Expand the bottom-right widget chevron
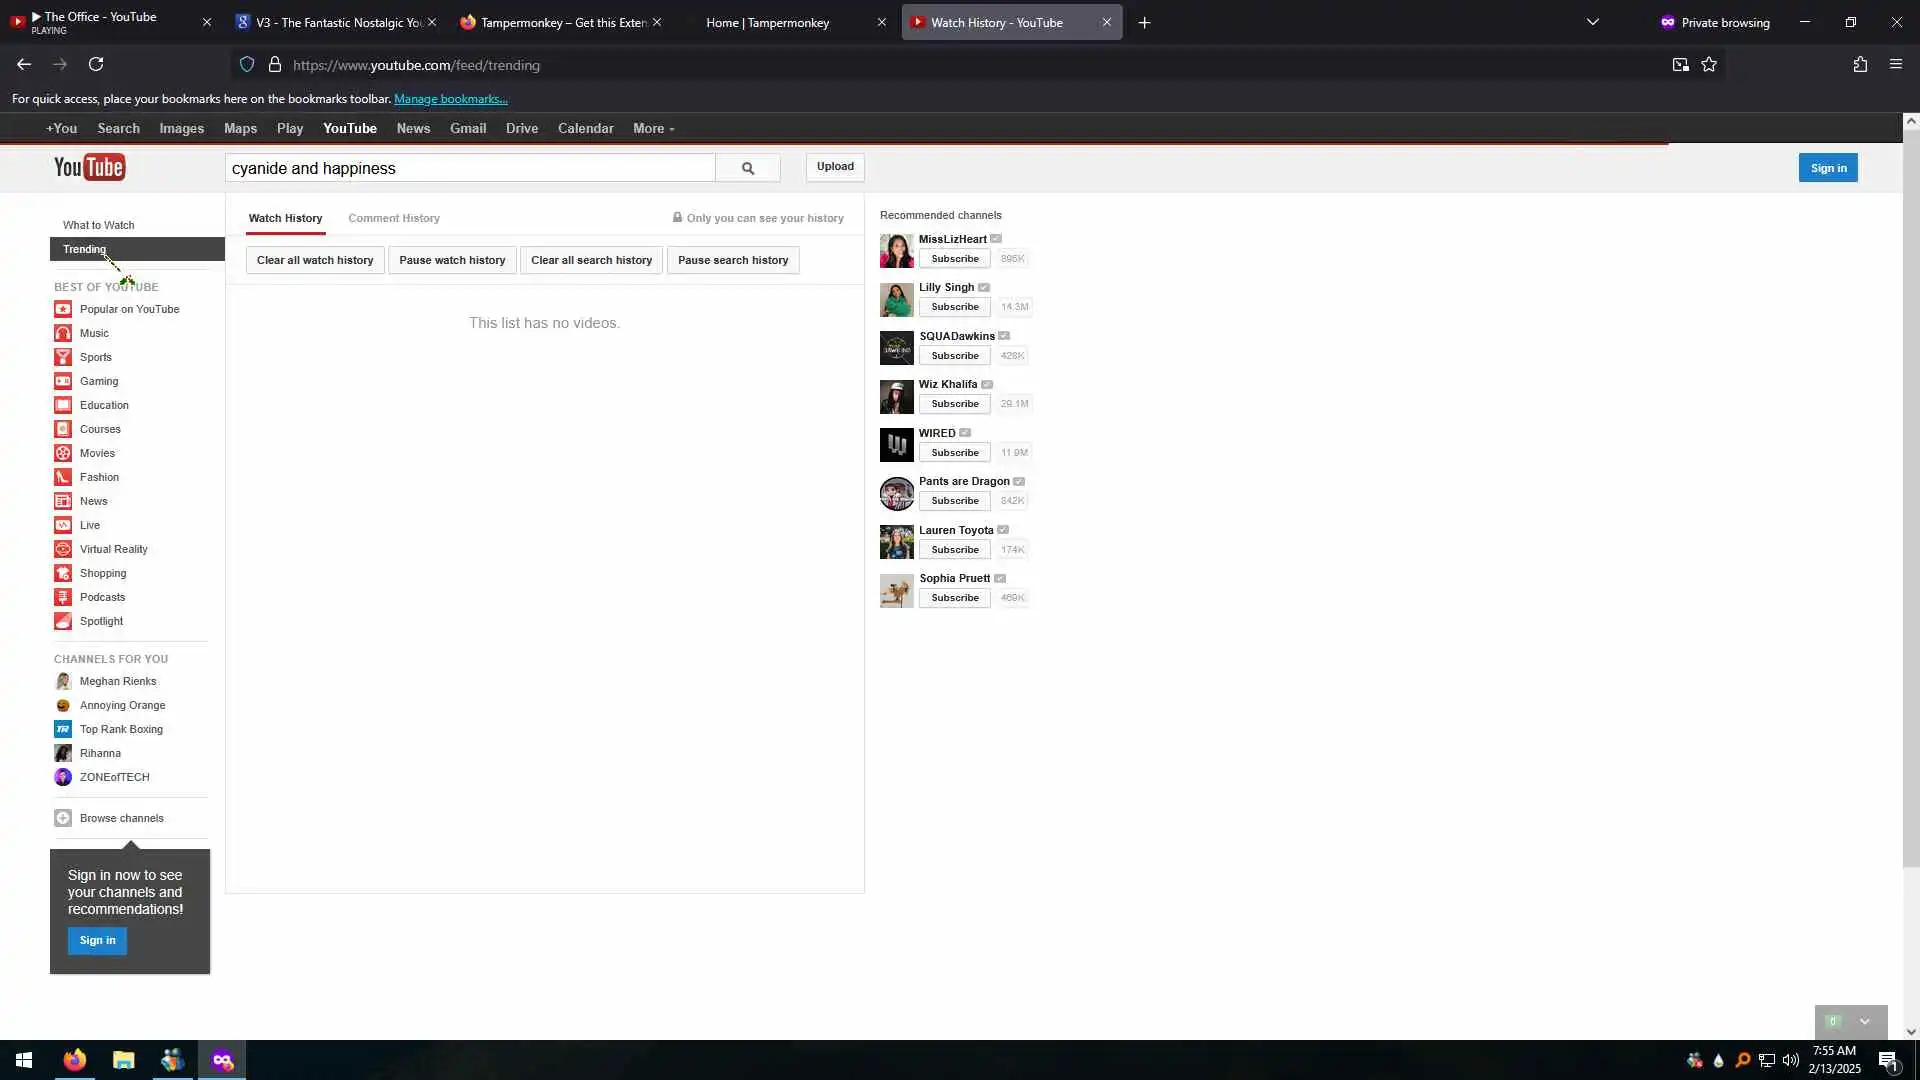1920x1080 pixels. click(x=1865, y=1022)
